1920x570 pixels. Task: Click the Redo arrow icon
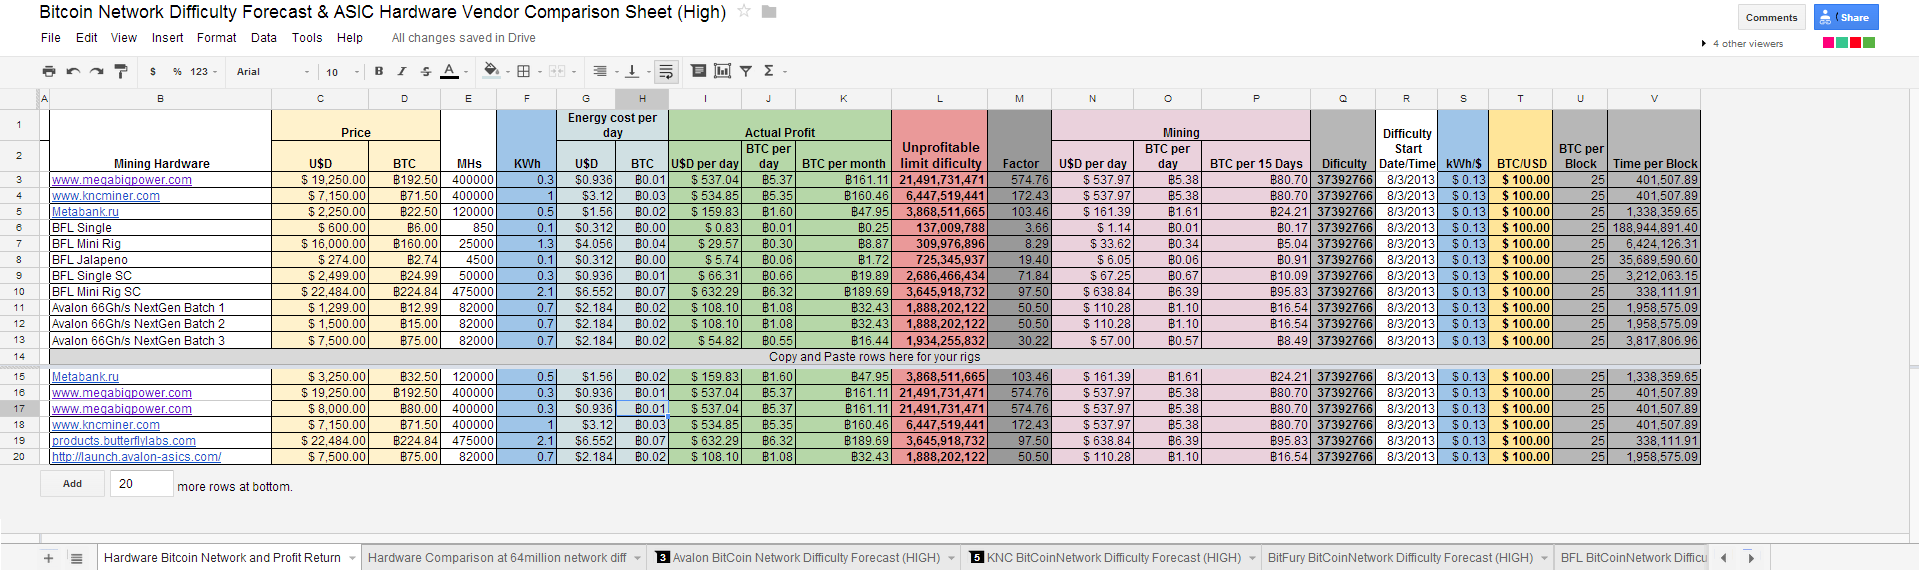coord(97,71)
